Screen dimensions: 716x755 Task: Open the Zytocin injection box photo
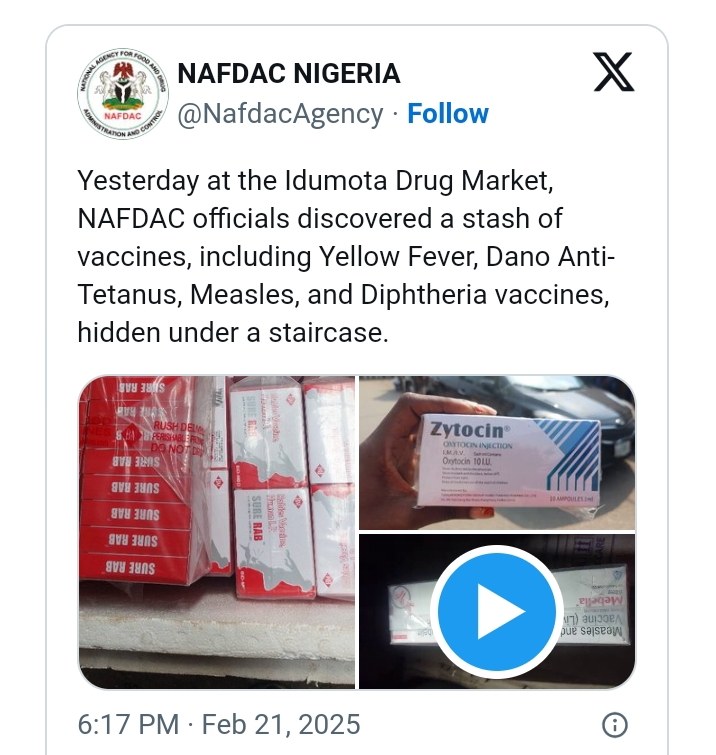click(497, 452)
